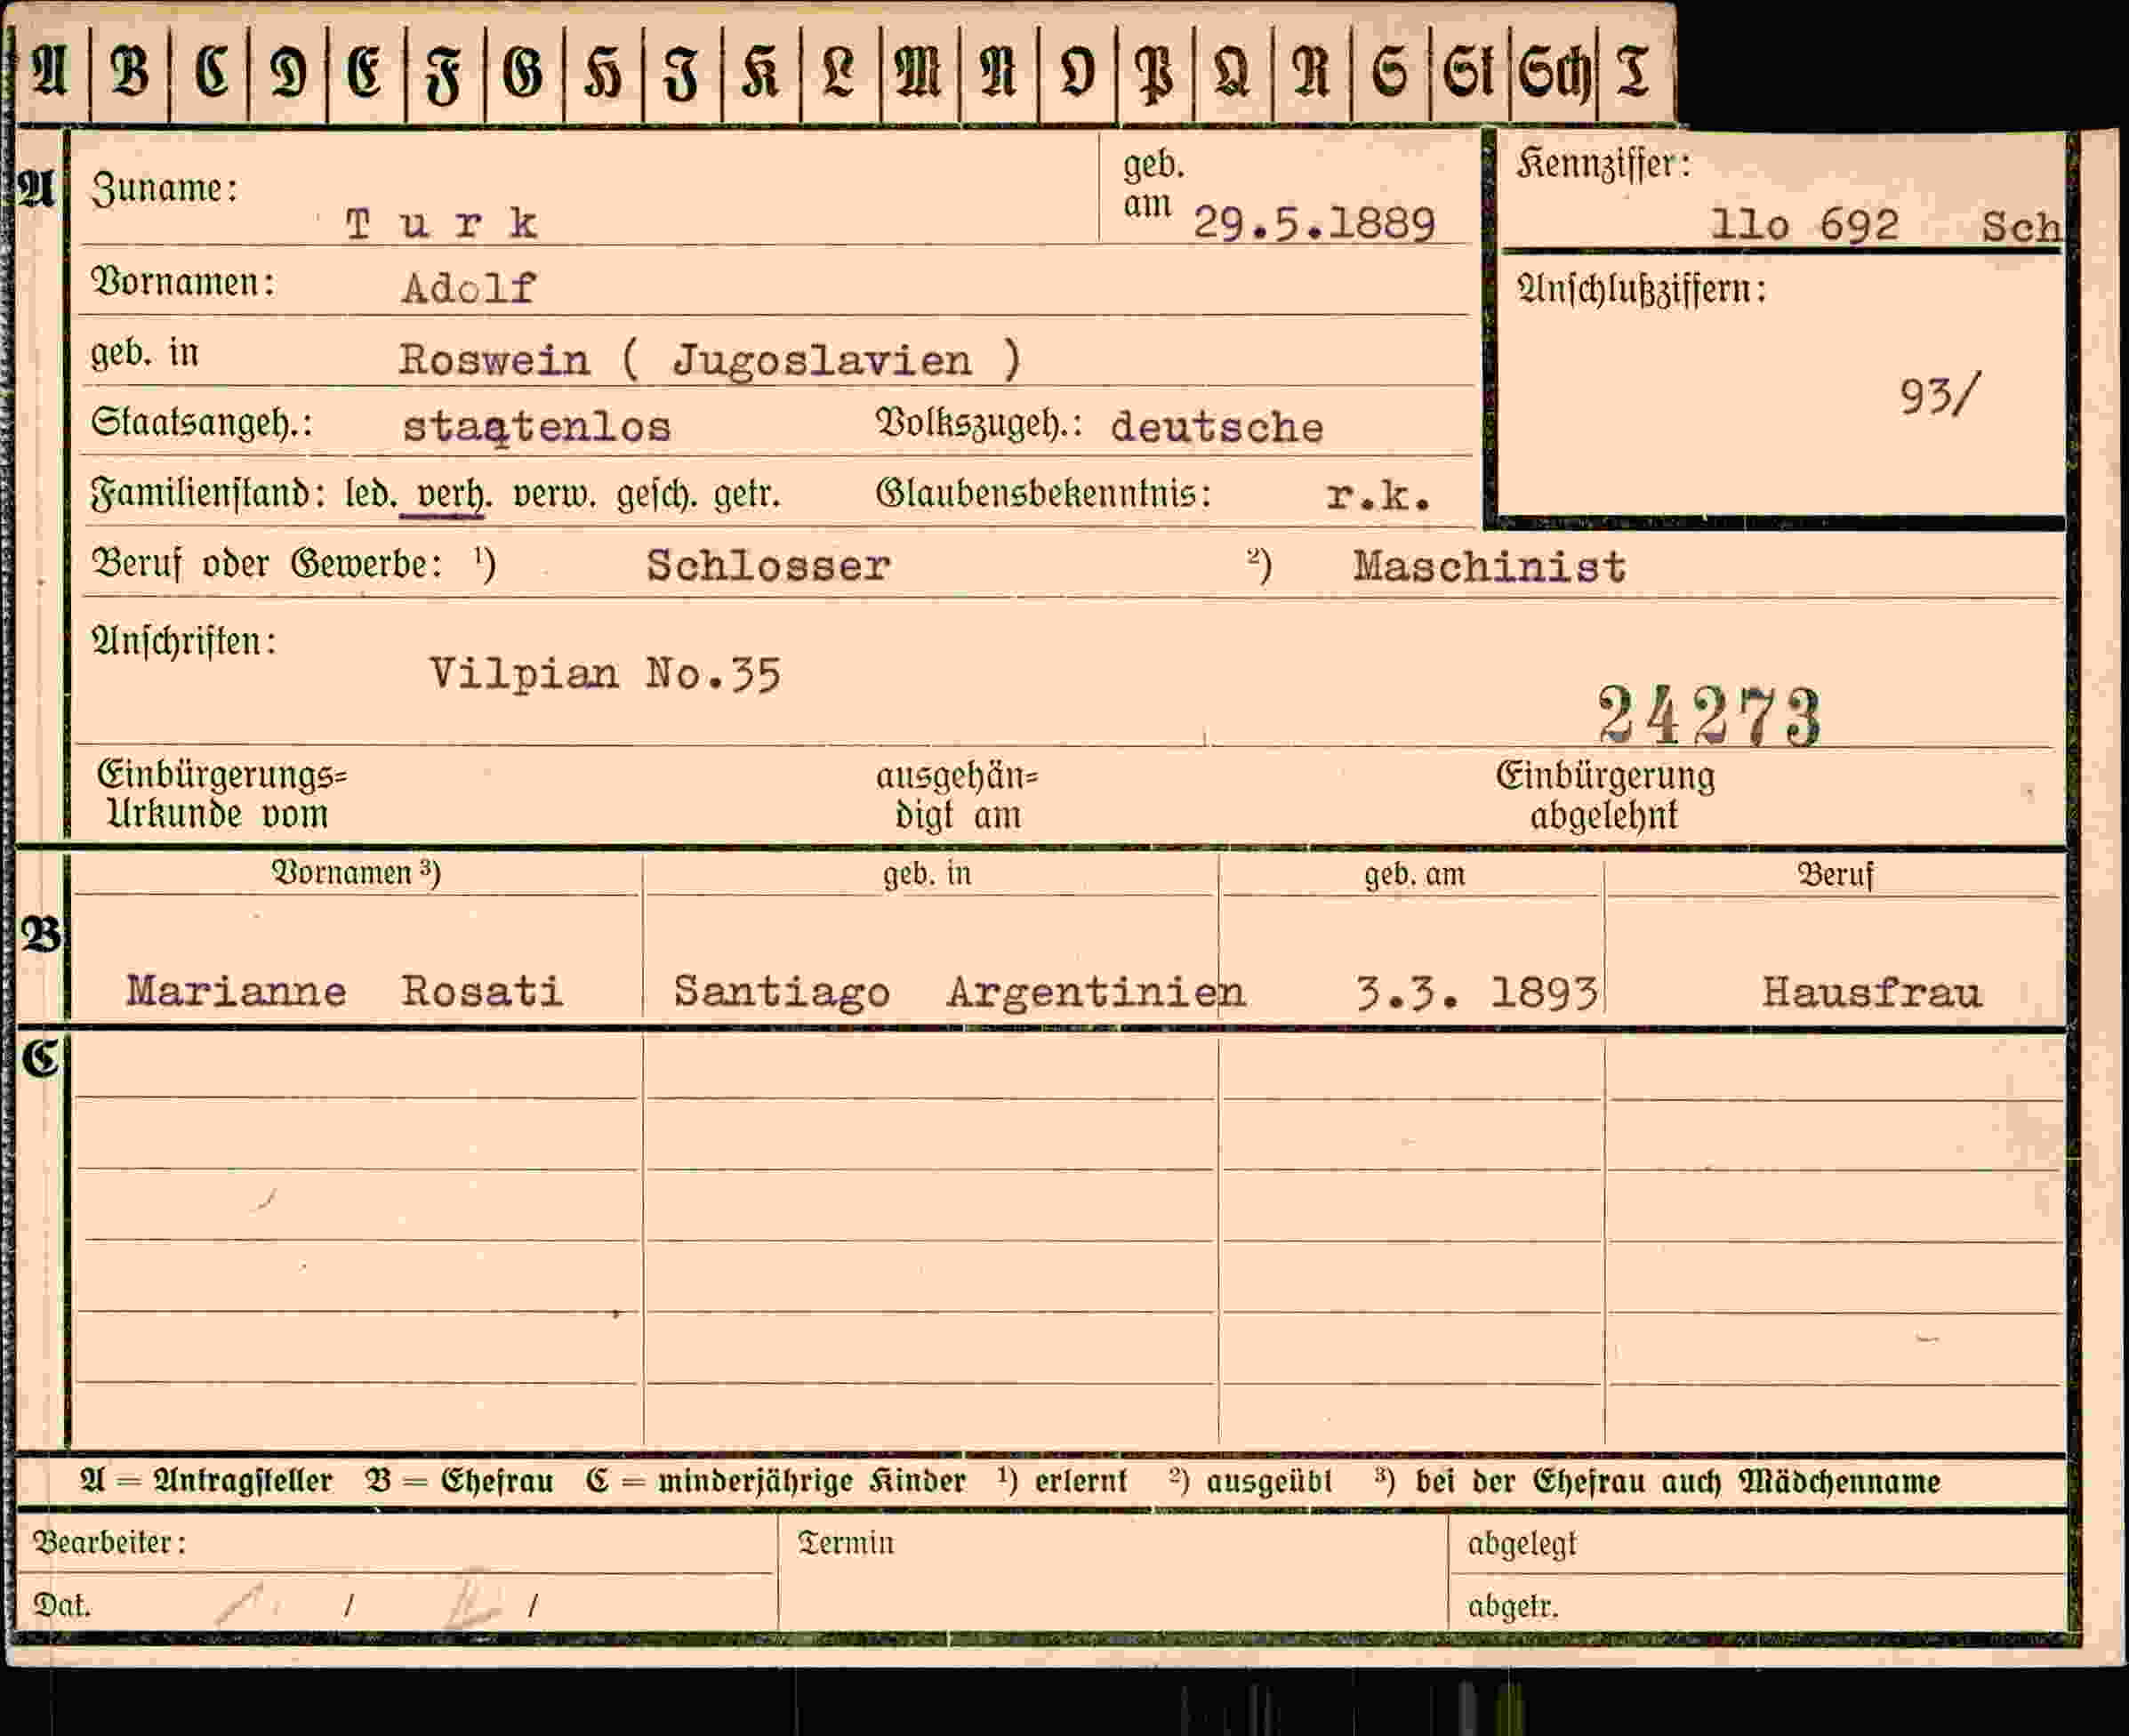Viewport: 2129px width, 1736px height.
Task: Select learned profession 'Schlosser'
Action: coord(768,566)
